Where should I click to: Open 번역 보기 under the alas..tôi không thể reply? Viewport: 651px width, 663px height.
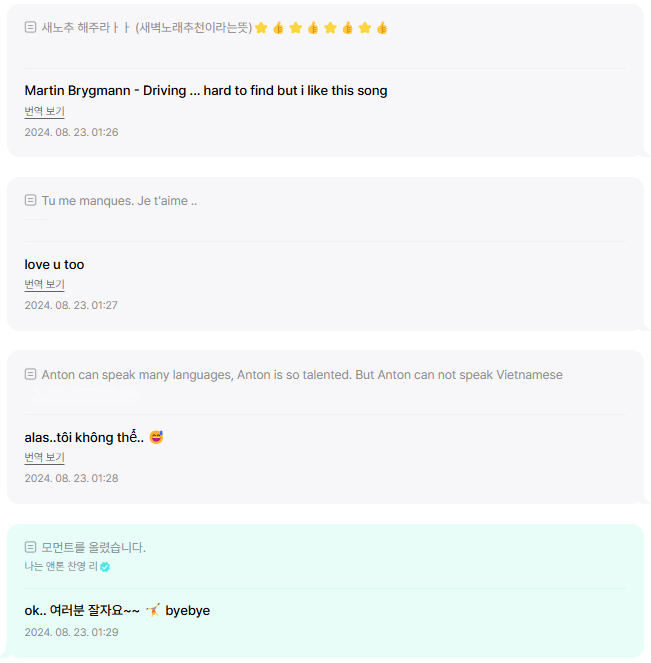pyautogui.click(x=44, y=458)
